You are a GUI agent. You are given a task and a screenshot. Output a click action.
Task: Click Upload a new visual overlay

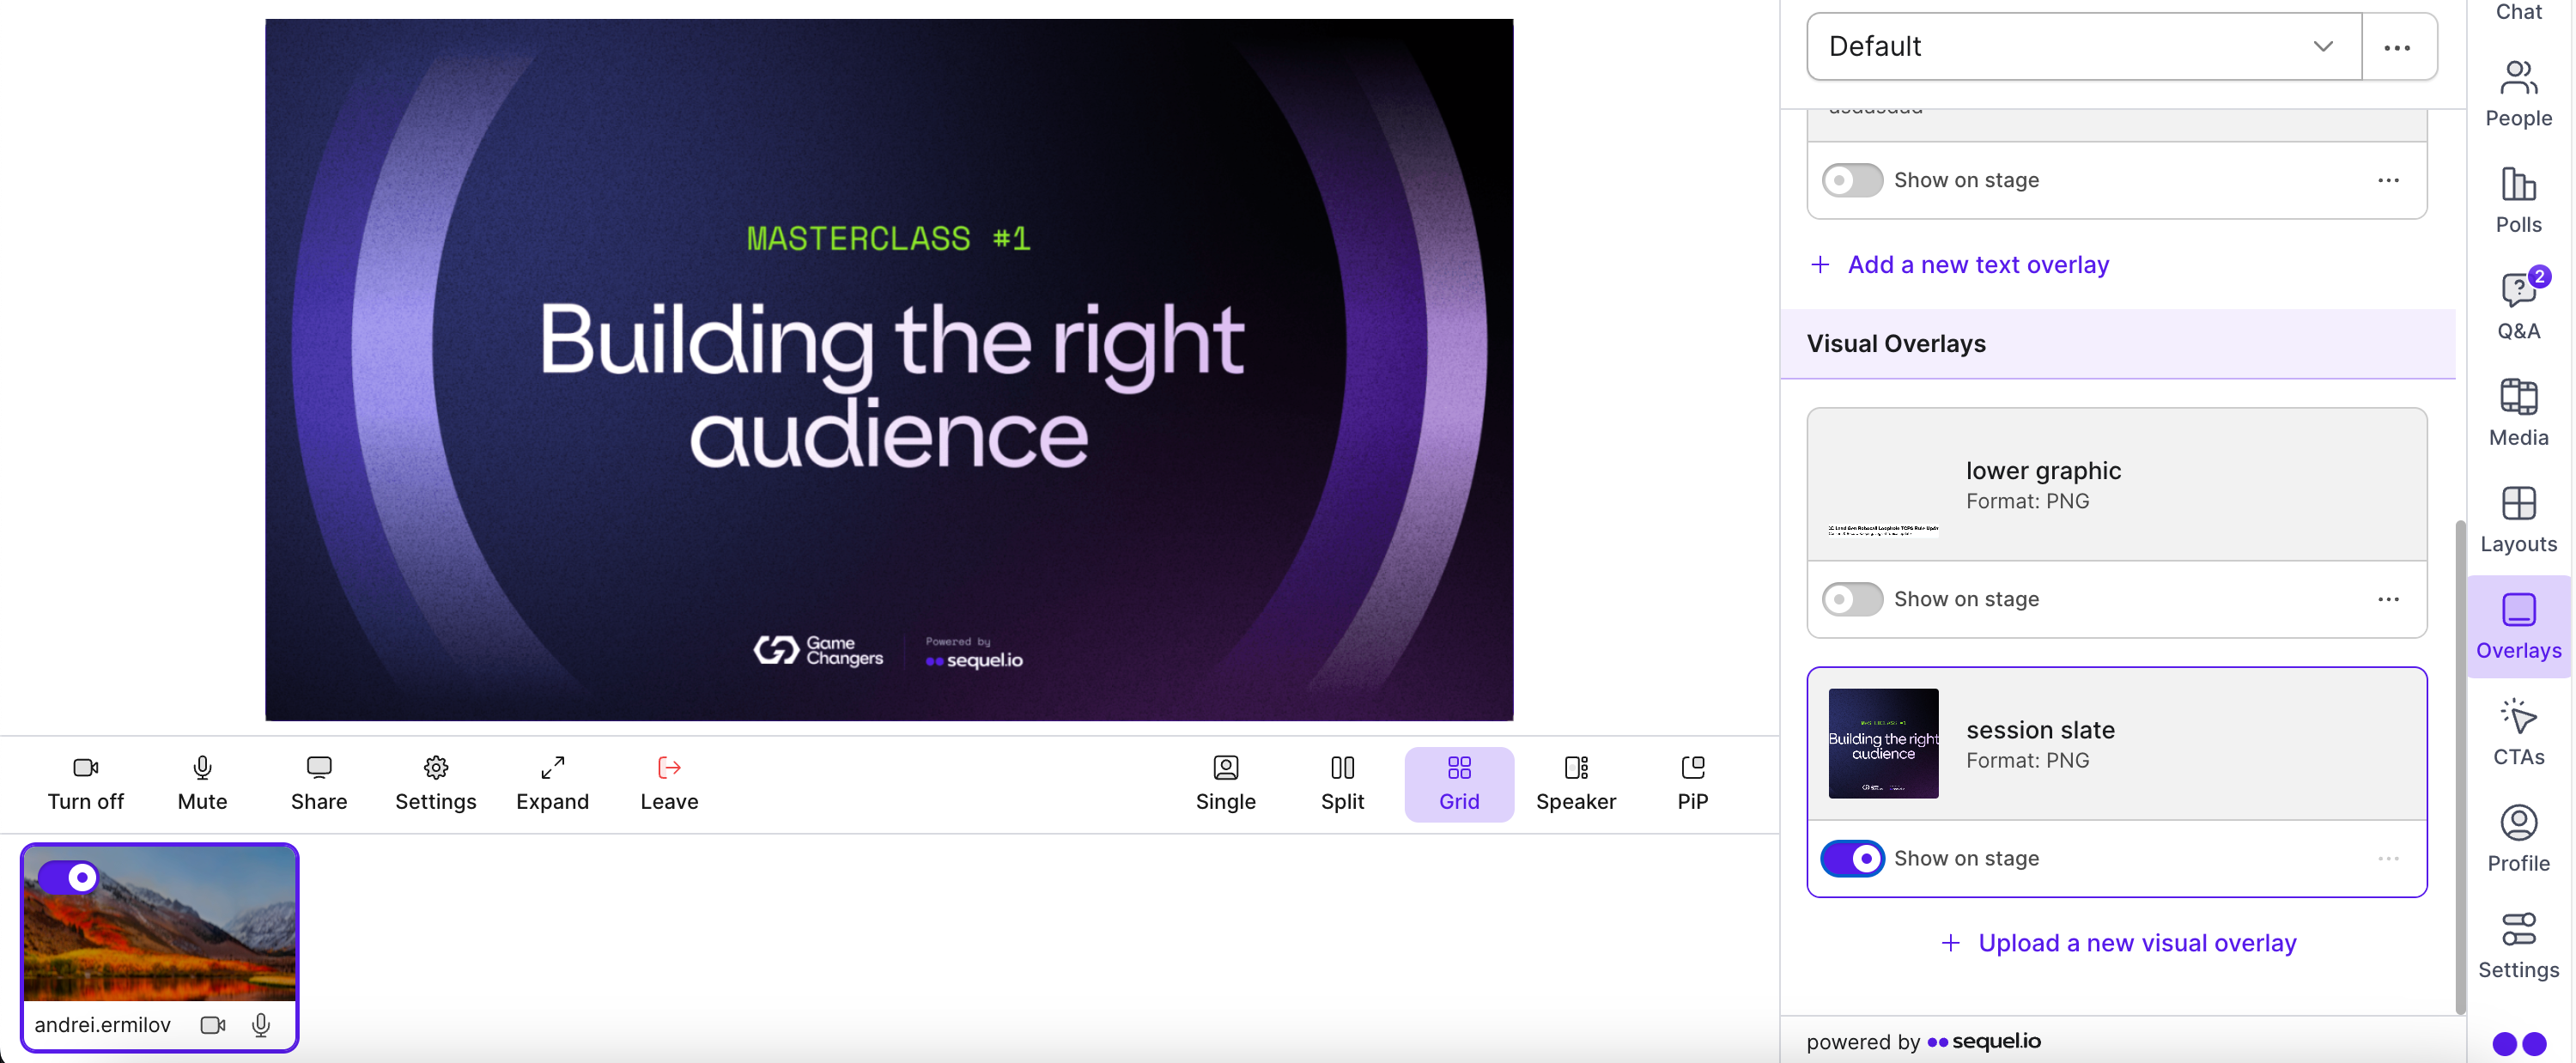tap(2118, 942)
